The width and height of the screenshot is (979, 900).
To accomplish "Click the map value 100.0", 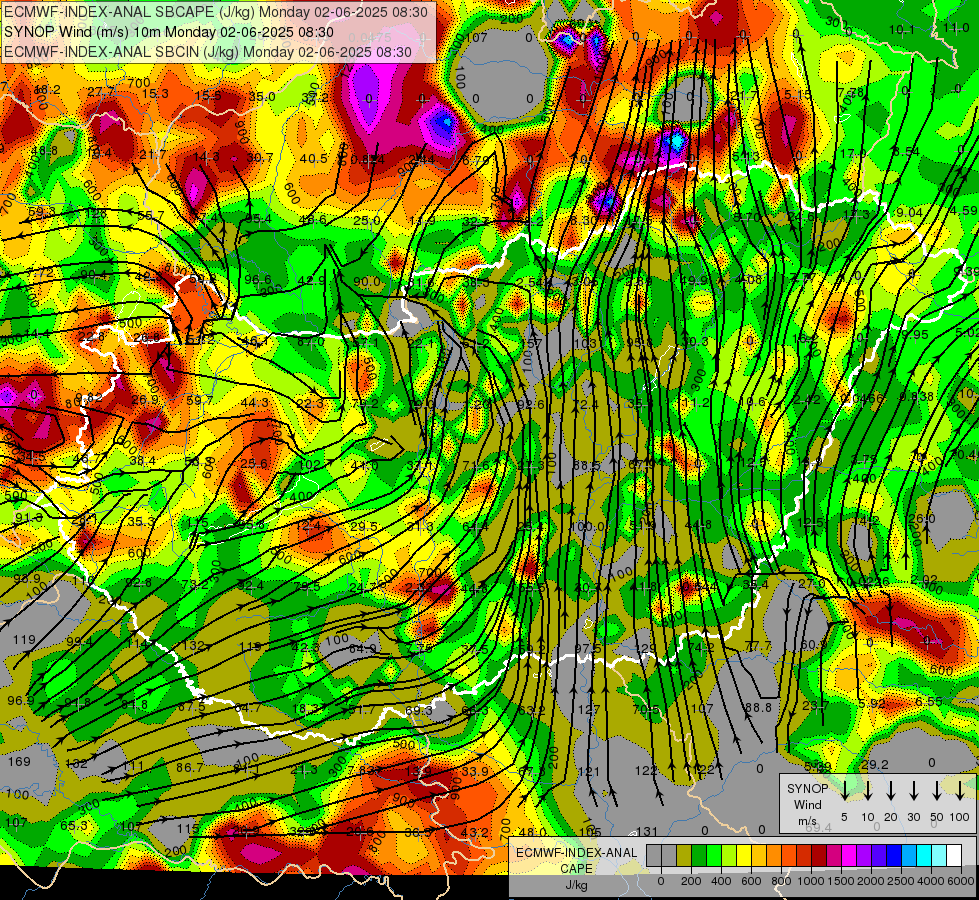I will pos(588,527).
